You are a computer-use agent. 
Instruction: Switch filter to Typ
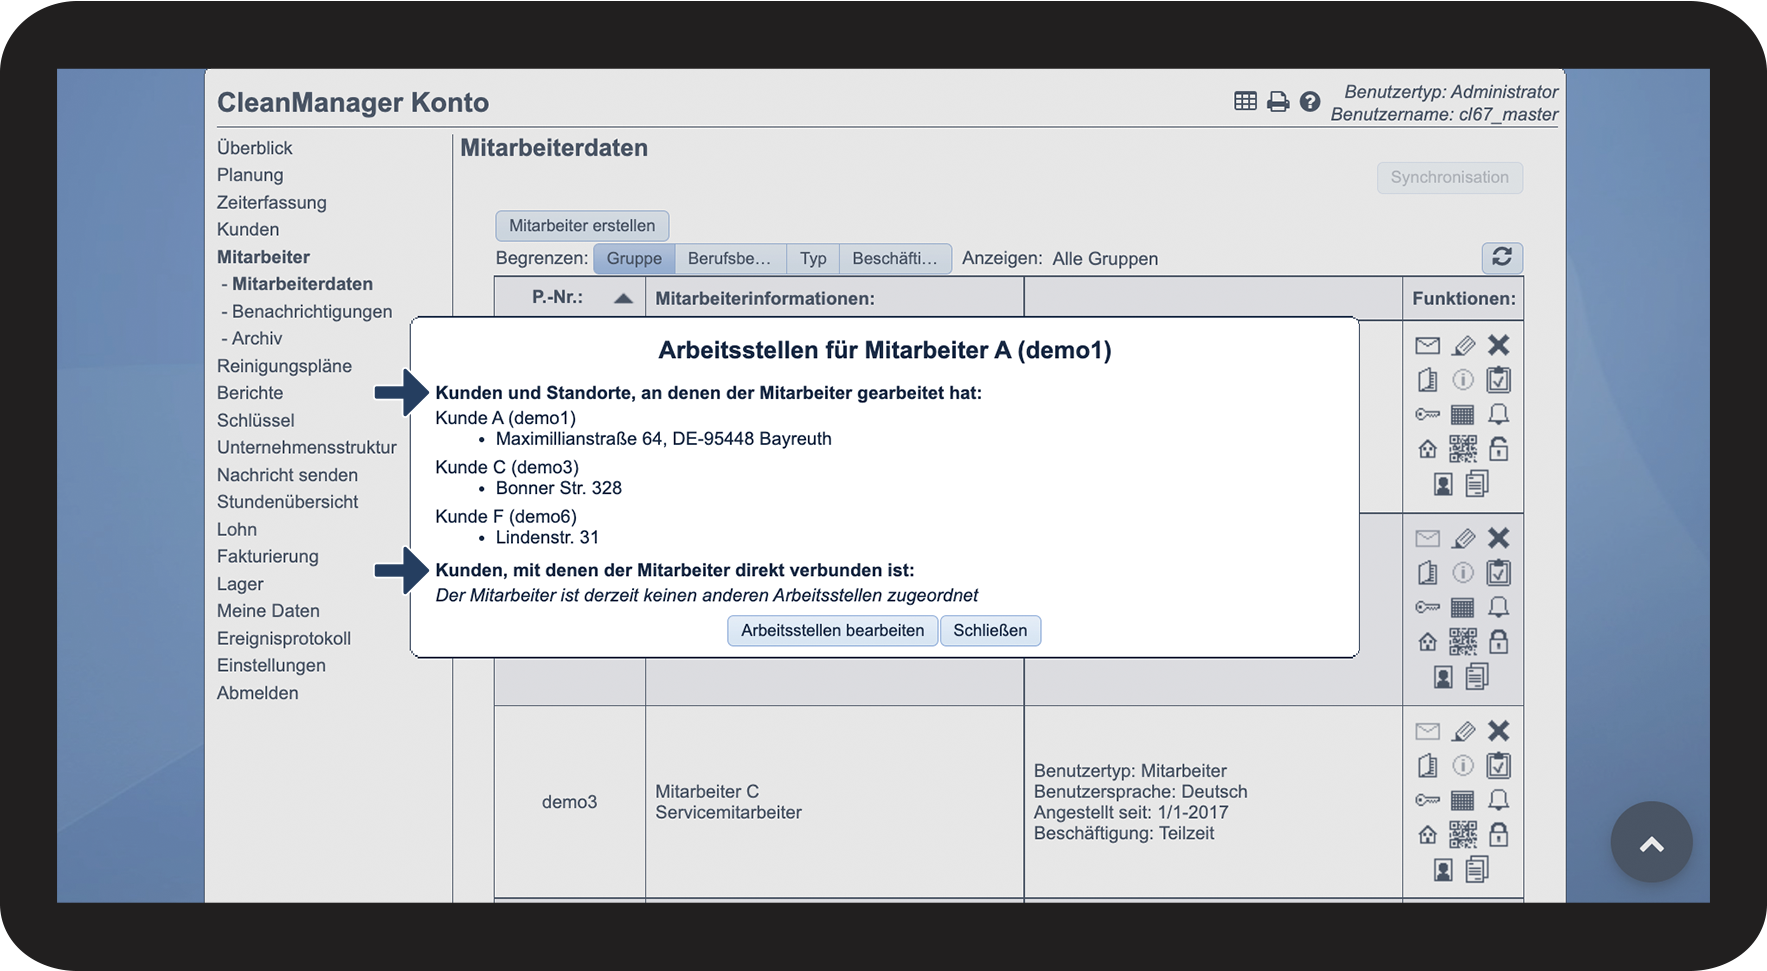pos(812,259)
